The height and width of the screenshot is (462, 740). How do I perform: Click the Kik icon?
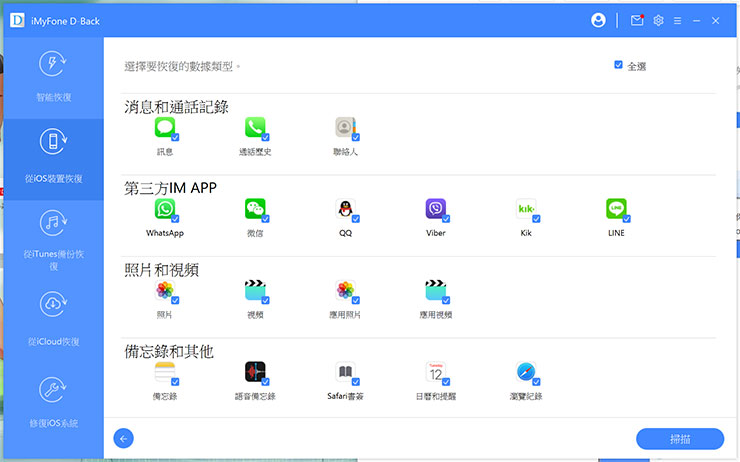[x=526, y=209]
